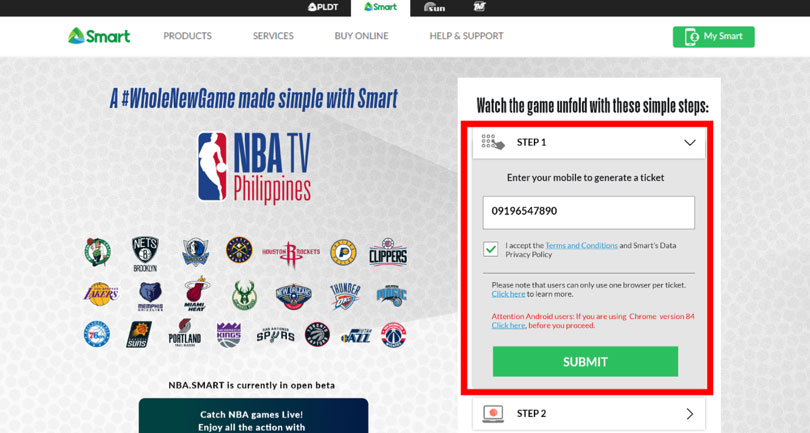Uncheck the accept Terms and Conditions checkbox
The width and height of the screenshot is (810, 433).
pyautogui.click(x=491, y=249)
